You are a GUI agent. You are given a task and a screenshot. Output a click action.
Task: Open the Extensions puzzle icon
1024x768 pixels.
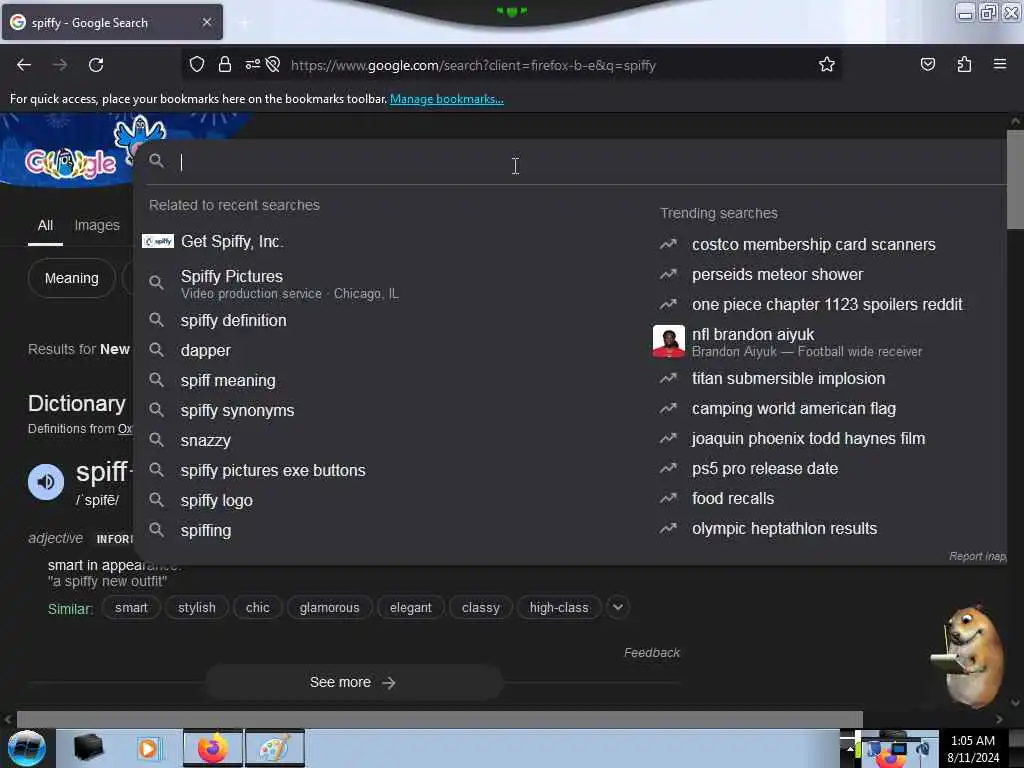coord(964,64)
